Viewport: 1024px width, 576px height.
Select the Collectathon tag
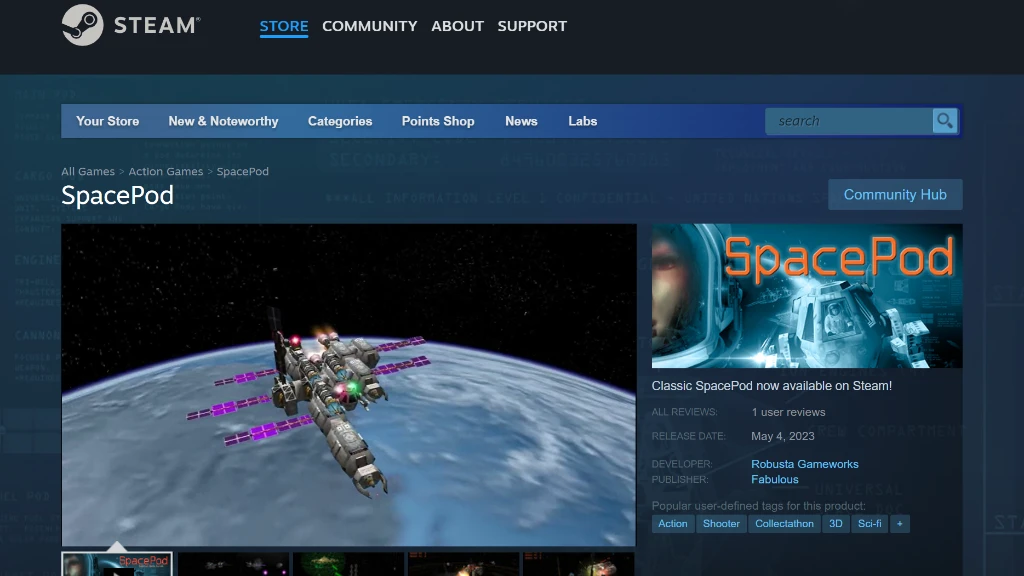pos(784,523)
